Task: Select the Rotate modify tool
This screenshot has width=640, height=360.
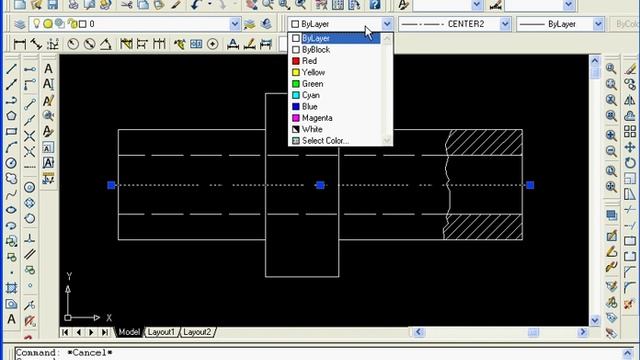Action: pos(630,163)
